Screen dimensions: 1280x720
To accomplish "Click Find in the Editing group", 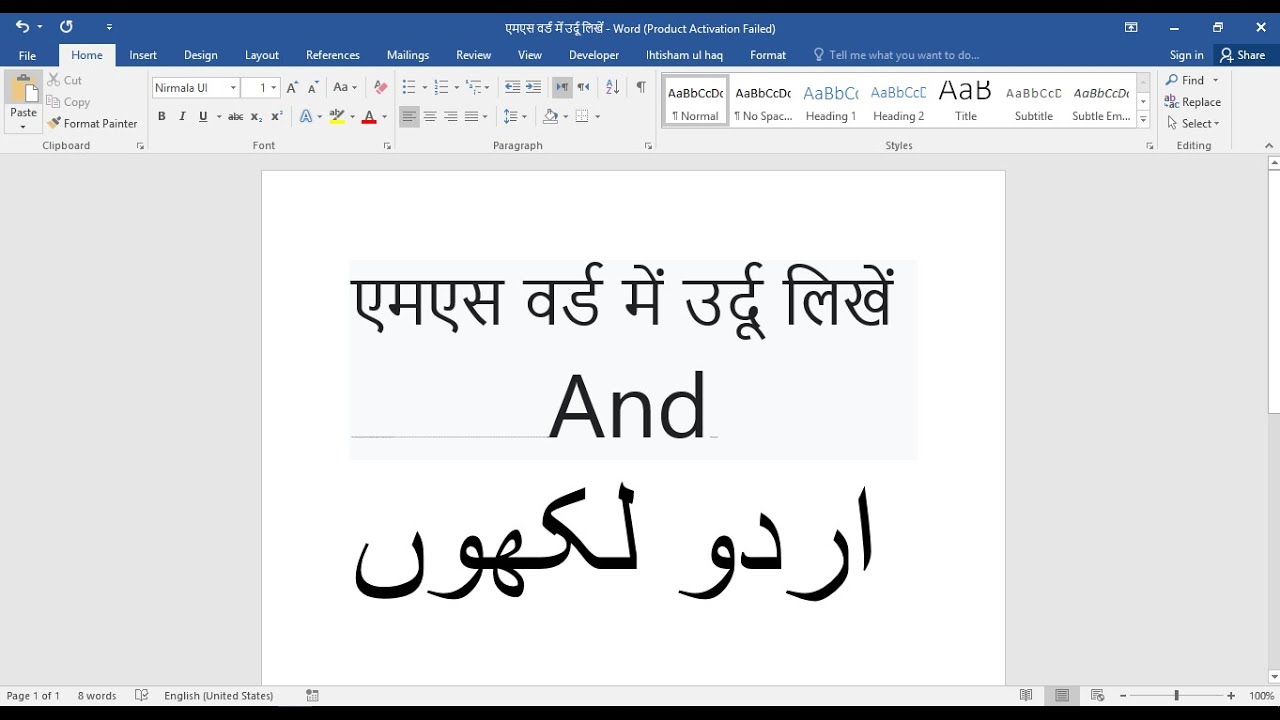I will coord(1186,80).
